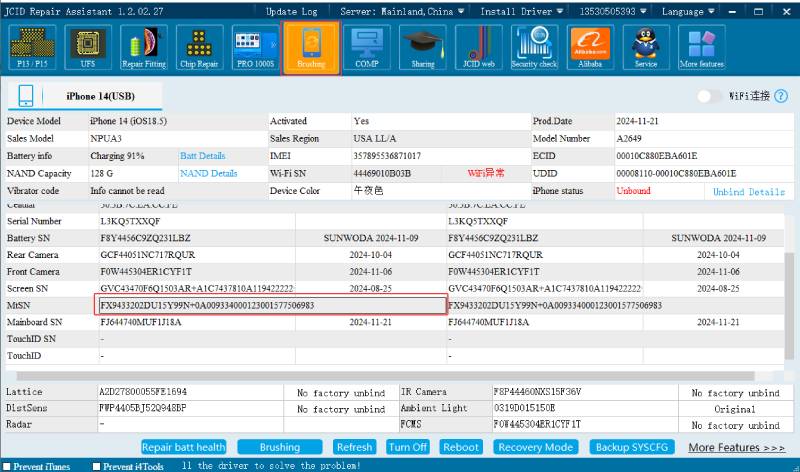Viewport: 800px width, 472px height.
Task: Click the phone device icon
Action: click(x=26, y=95)
